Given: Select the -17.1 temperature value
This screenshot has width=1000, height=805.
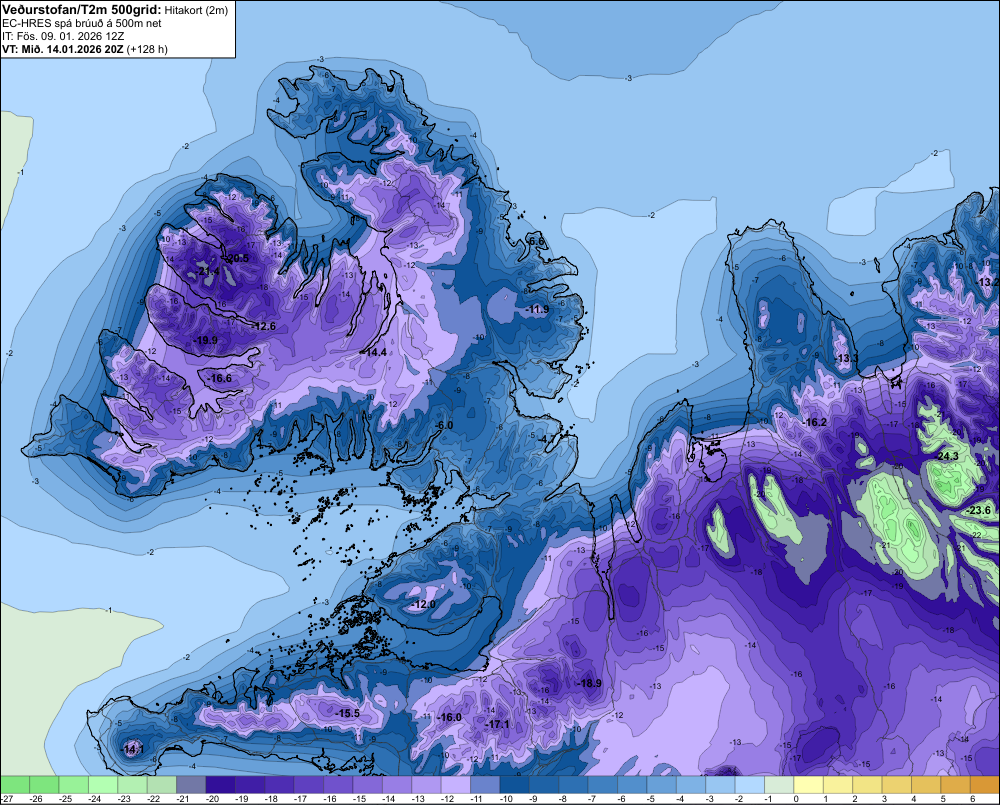Looking at the screenshot, I should coord(497,724).
